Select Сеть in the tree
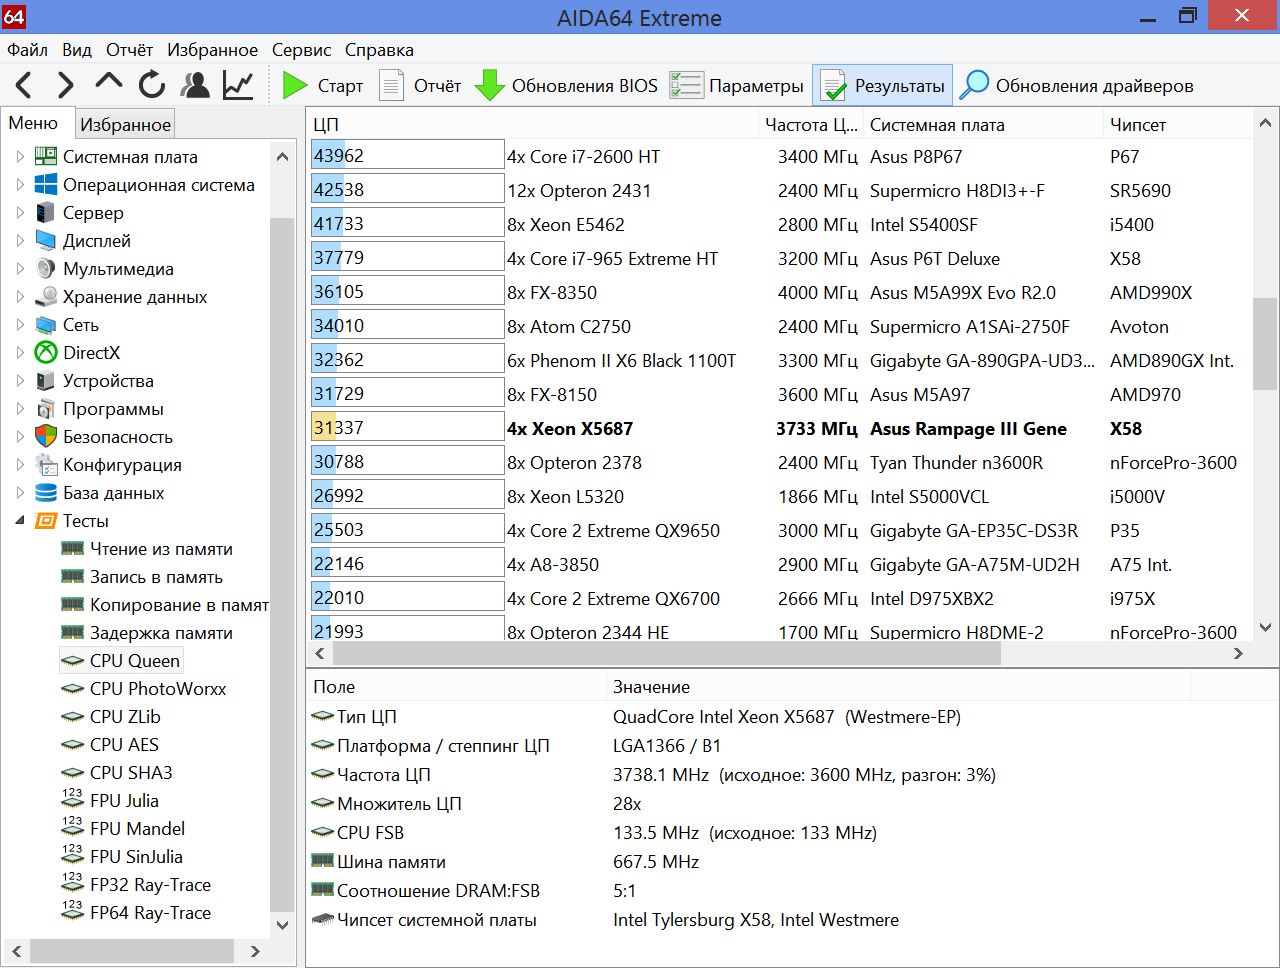This screenshot has width=1280, height=968. point(80,325)
